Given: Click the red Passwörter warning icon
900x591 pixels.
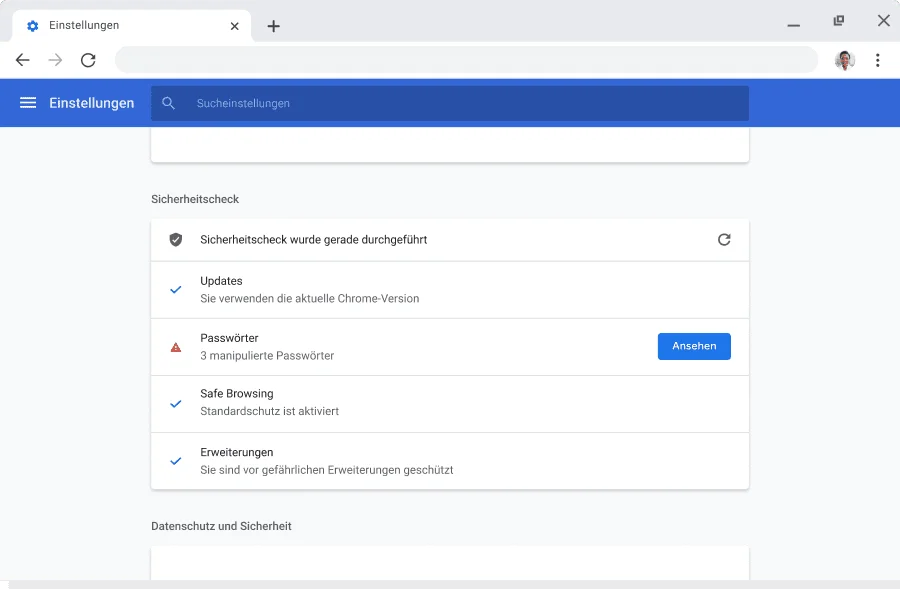Looking at the screenshot, I should tap(176, 347).
